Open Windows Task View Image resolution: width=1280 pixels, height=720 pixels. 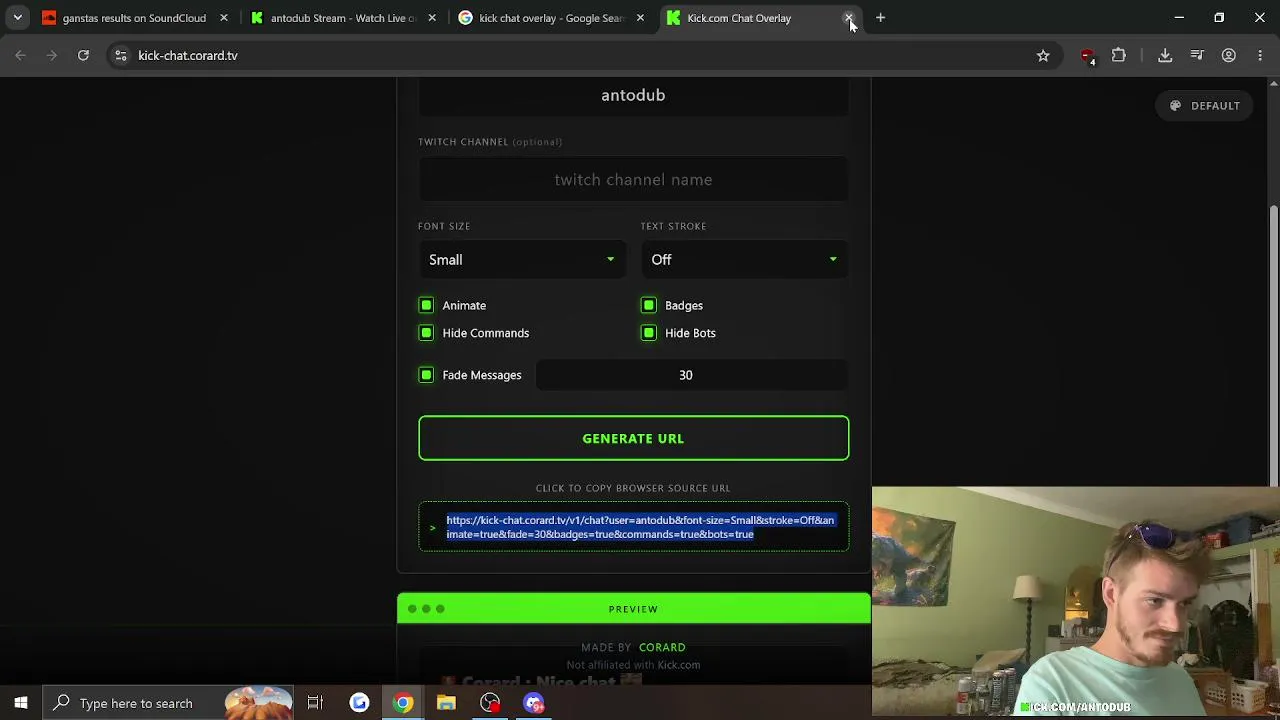tap(315, 703)
